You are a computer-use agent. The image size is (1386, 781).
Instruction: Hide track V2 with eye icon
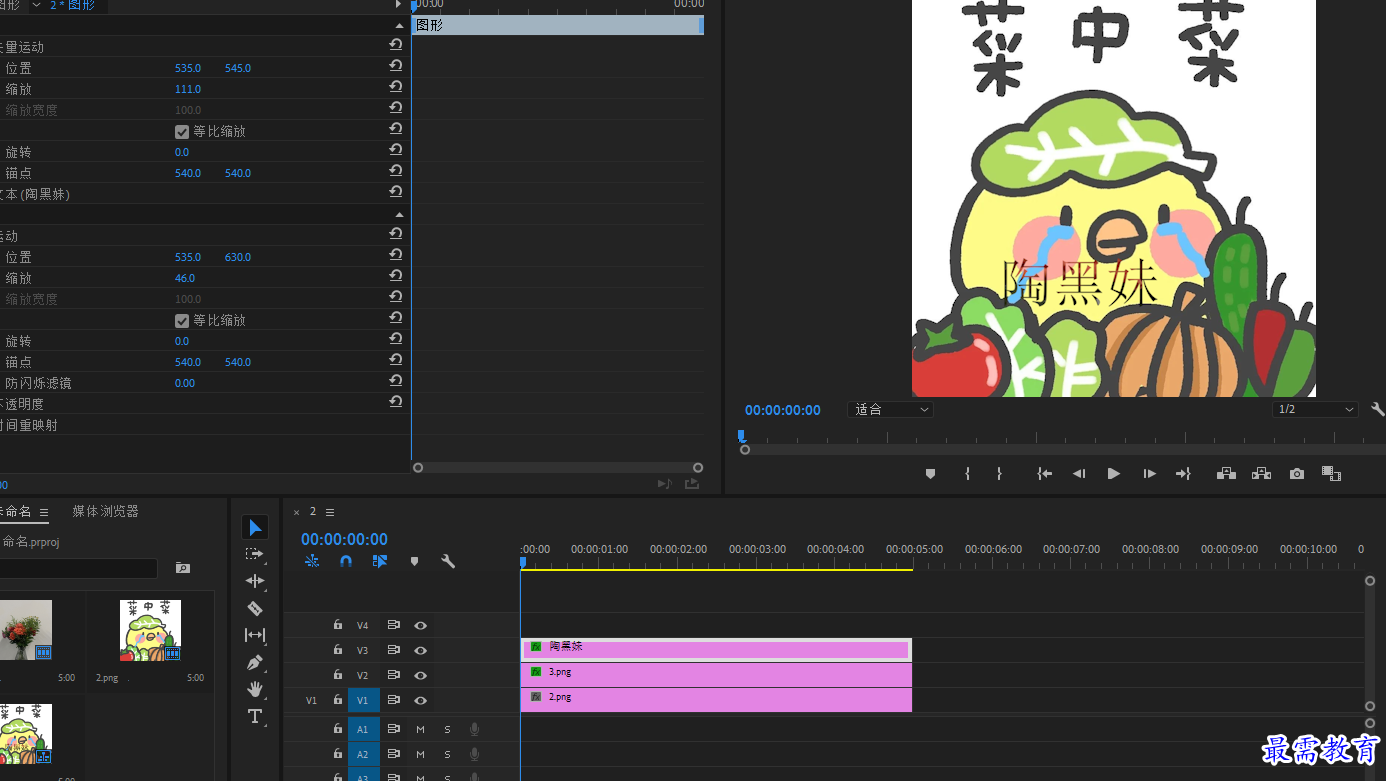click(421, 675)
